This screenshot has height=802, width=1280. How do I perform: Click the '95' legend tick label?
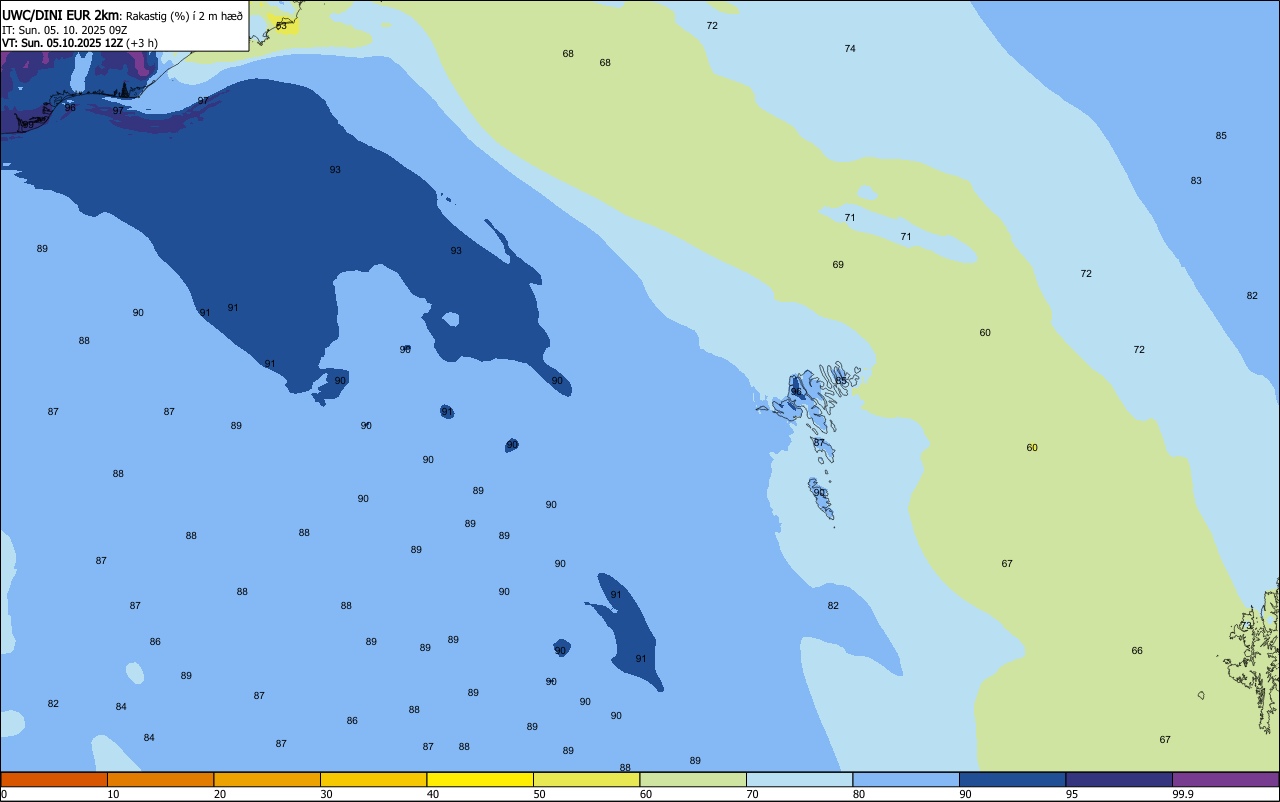pyautogui.click(x=1072, y=794)
